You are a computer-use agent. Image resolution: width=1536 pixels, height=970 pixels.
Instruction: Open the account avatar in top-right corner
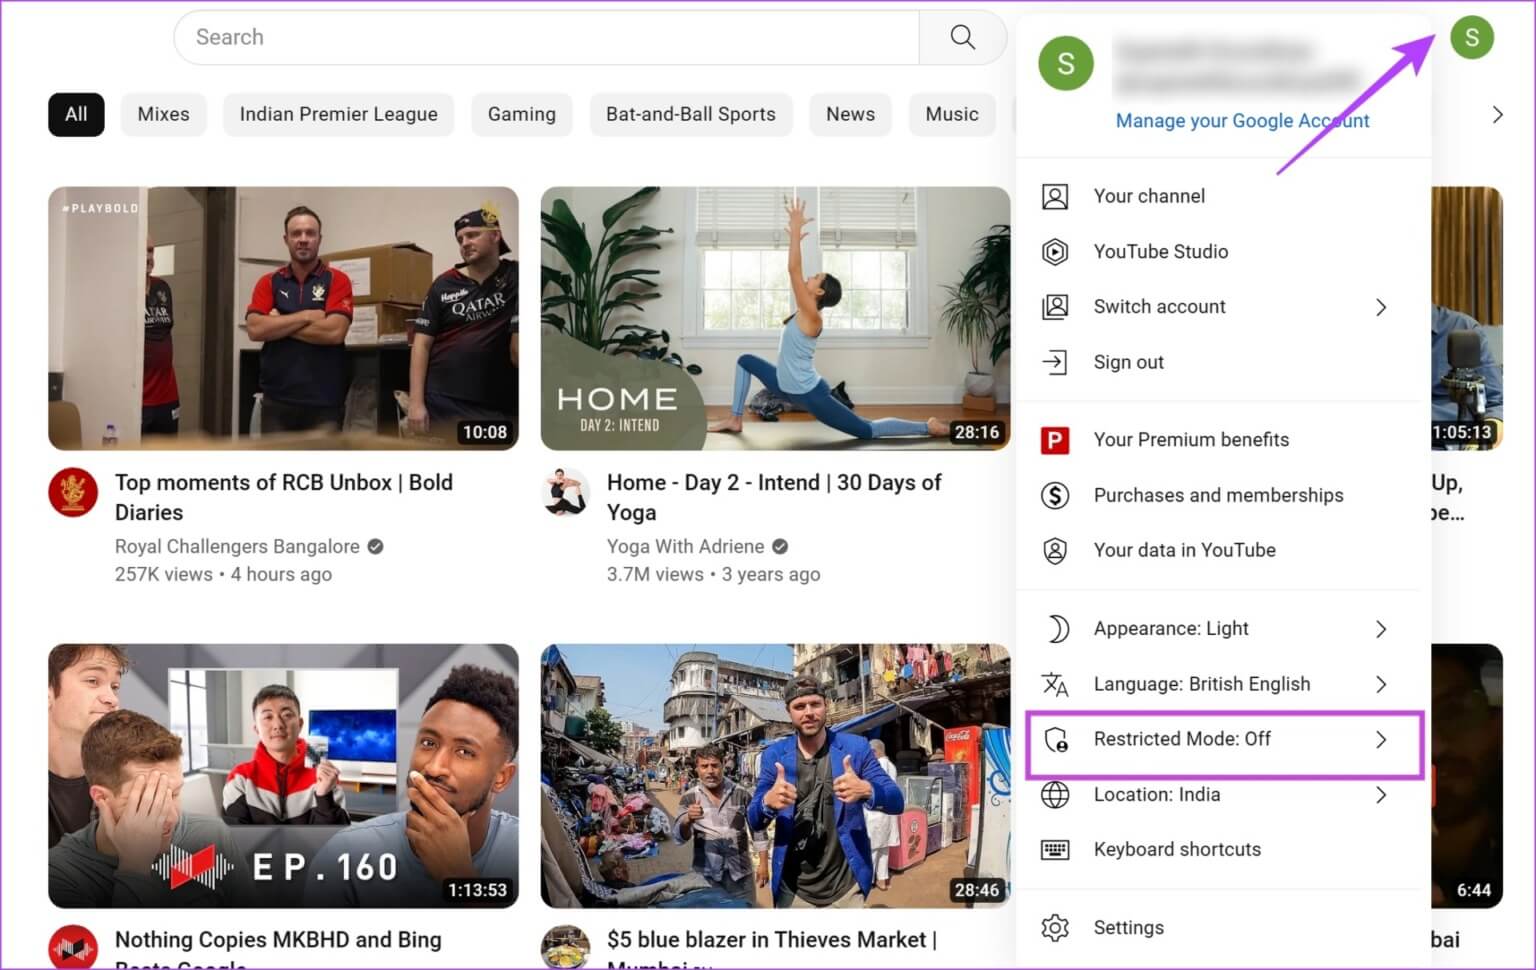point(1472,38)
